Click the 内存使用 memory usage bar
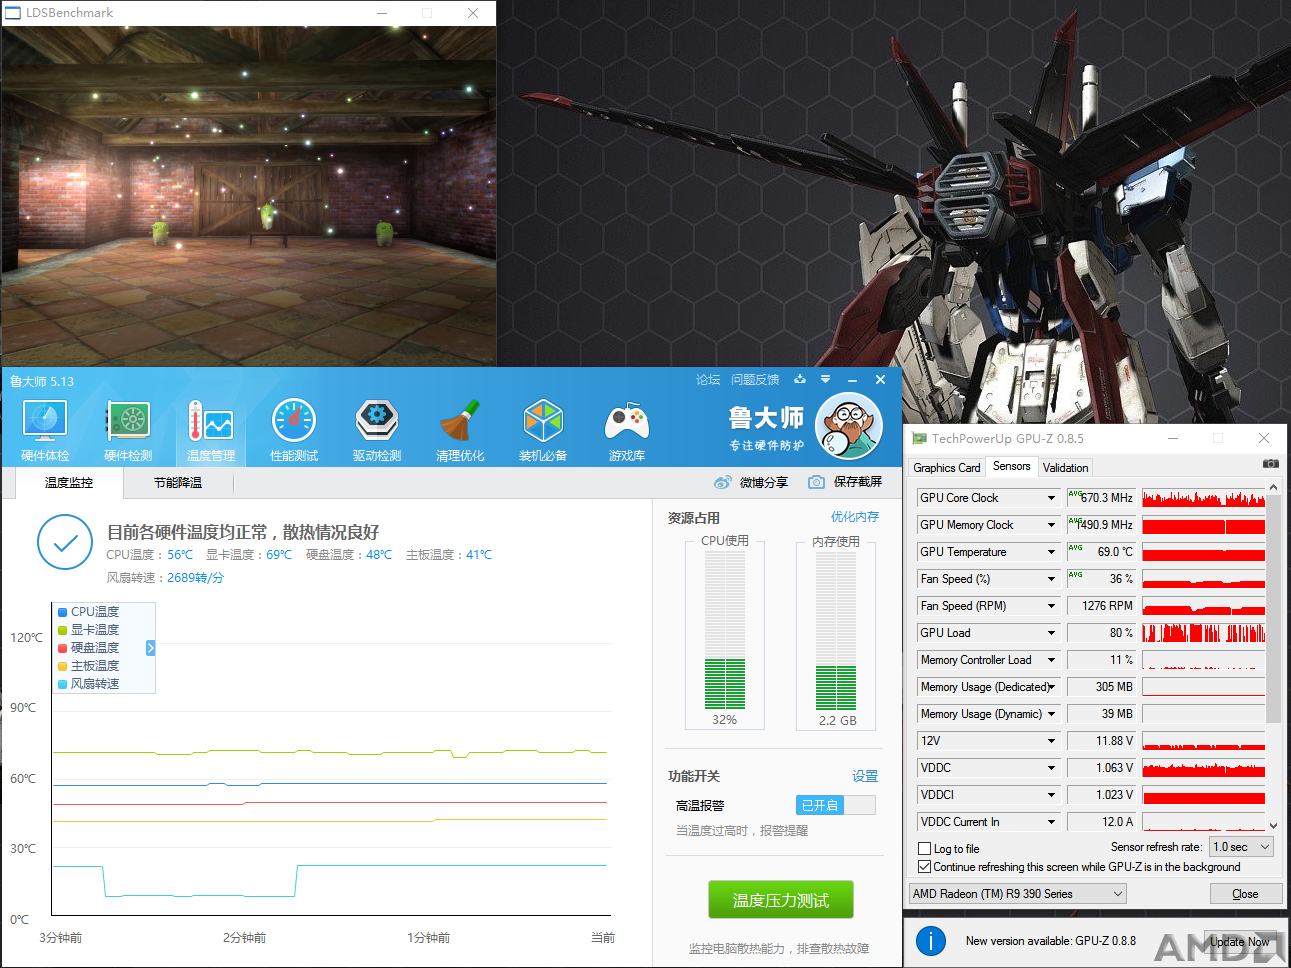This screenshot has width=1291, height=968. click(x=836, y=630)
